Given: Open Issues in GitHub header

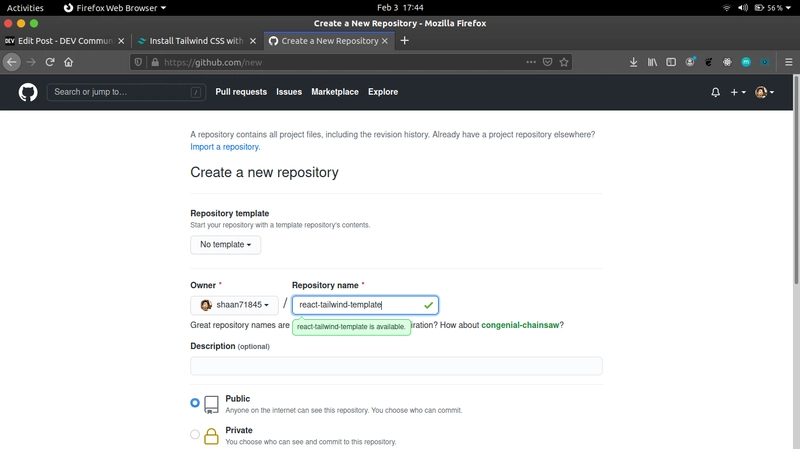Looking at the screenshot, I should [x=289, y=92].
